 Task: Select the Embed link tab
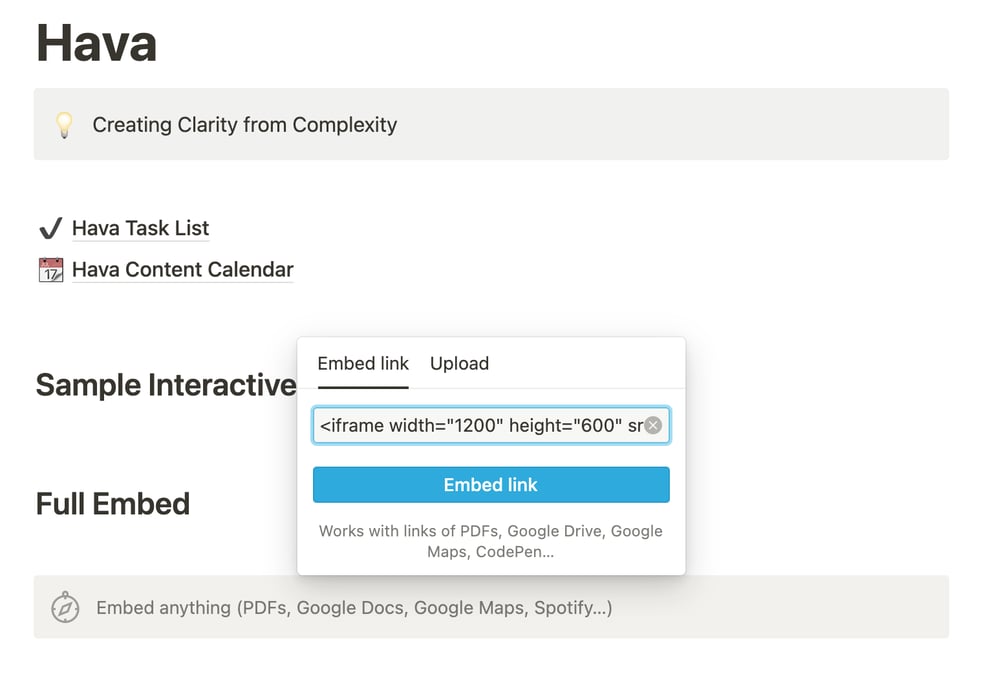(362, 363)
